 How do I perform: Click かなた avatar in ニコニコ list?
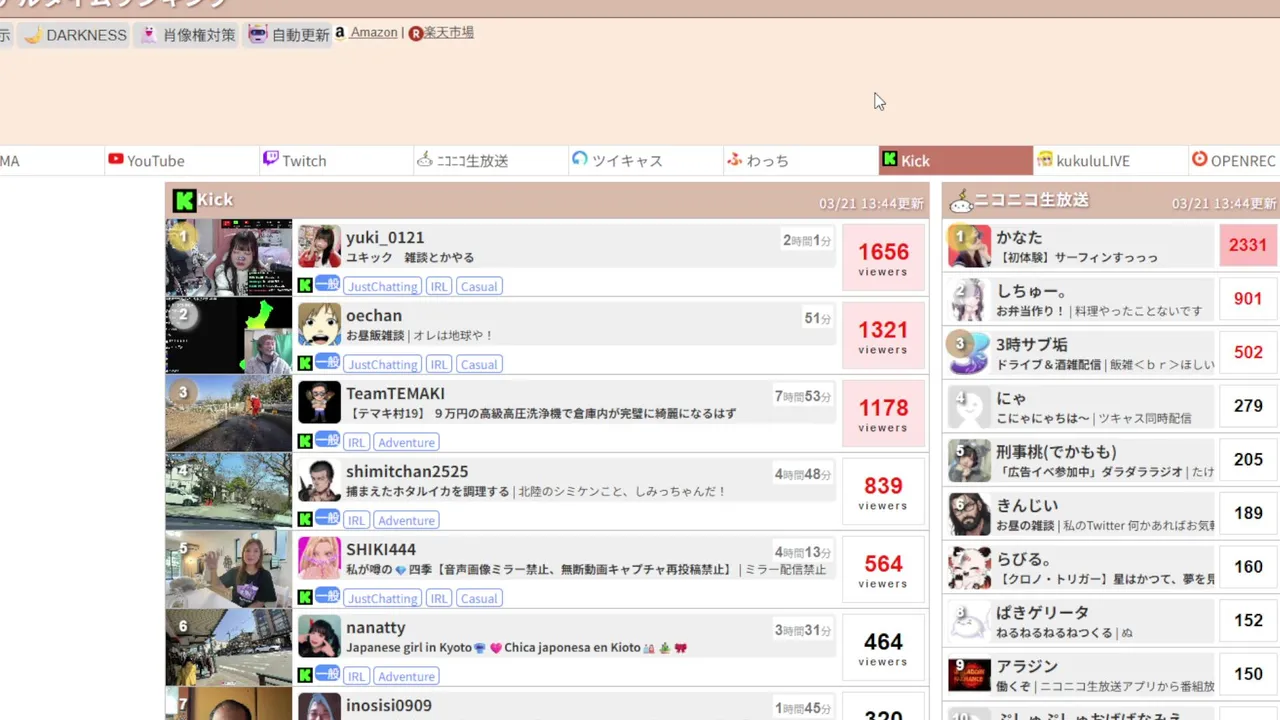969,246
